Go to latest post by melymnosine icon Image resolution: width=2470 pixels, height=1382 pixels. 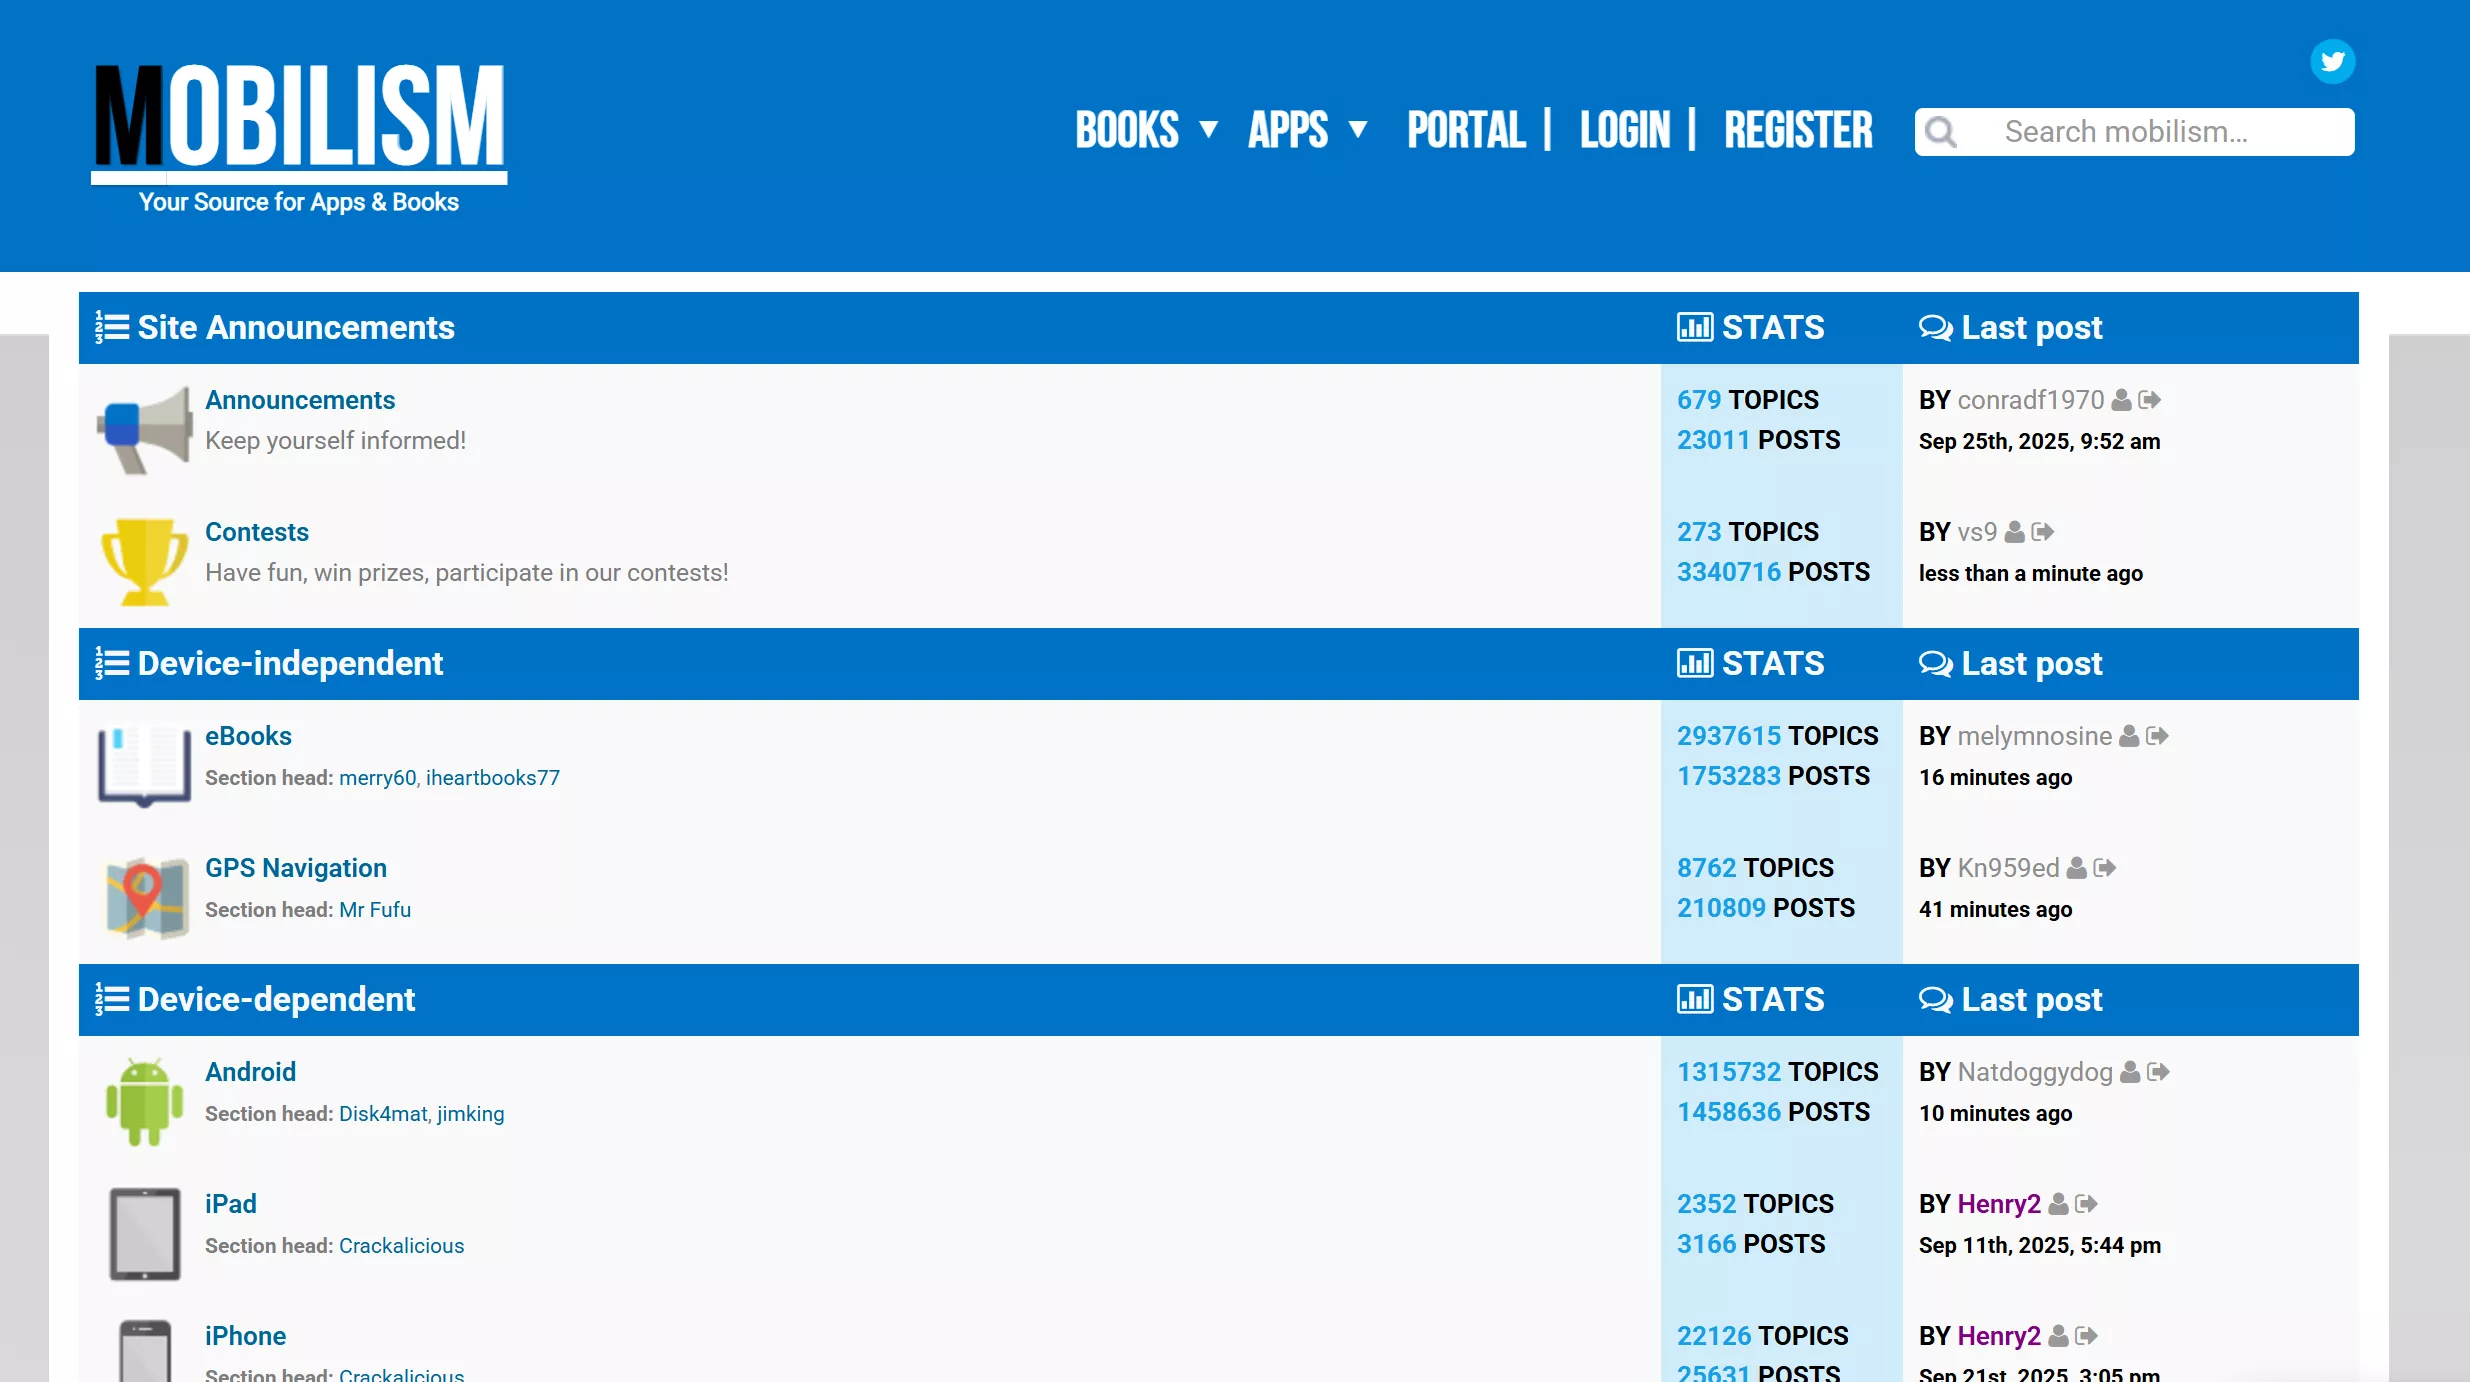pos(2158,736)
